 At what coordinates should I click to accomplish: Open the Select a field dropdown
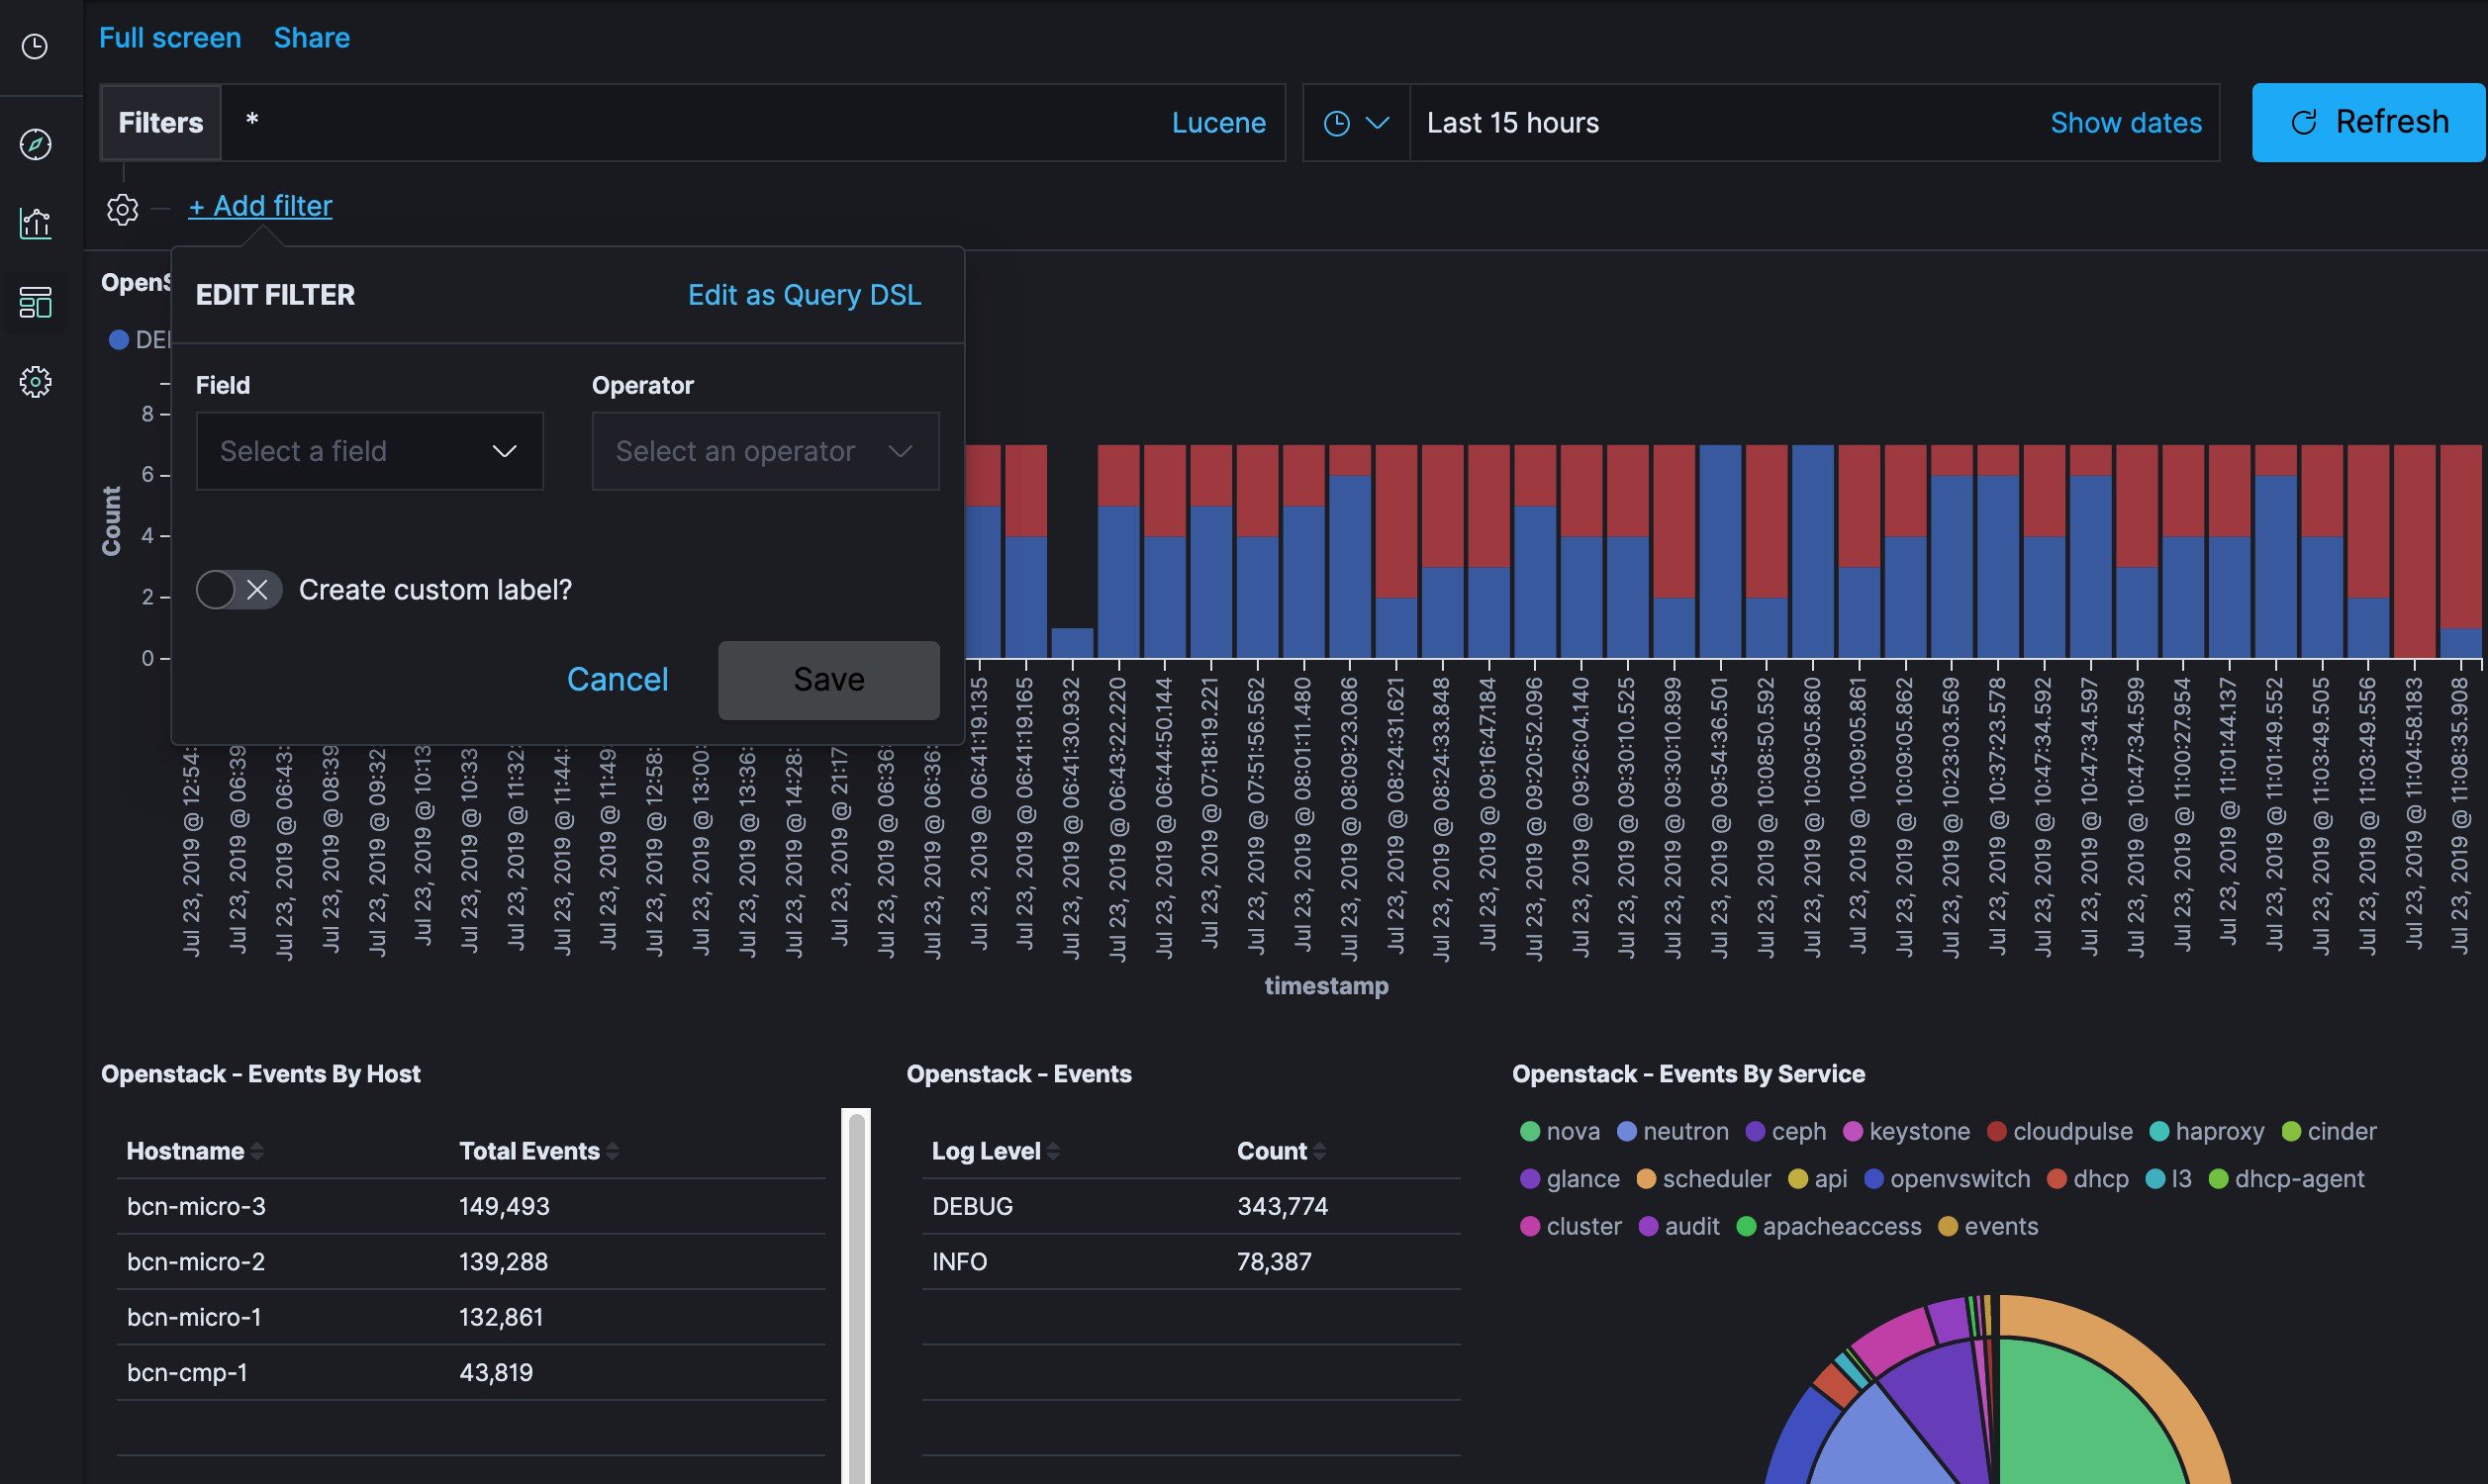(x=369, y=451)
